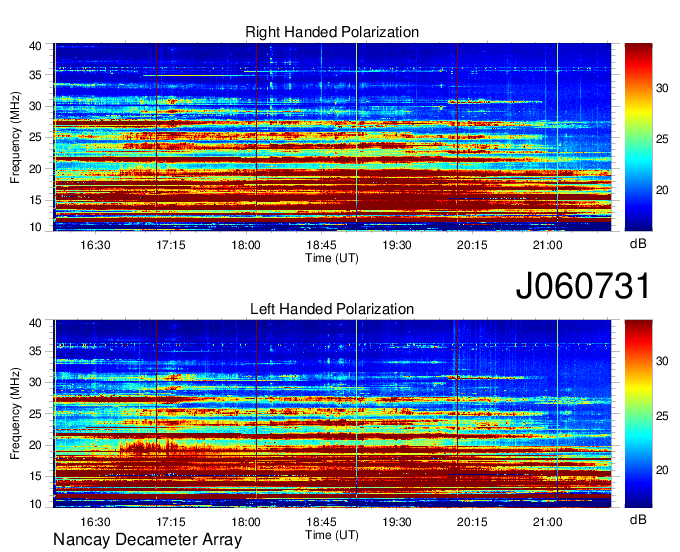Viewport: 680px width, 552px height.
Task: Click the top spectrogram plot area
Action: click(x=332, y=137)
